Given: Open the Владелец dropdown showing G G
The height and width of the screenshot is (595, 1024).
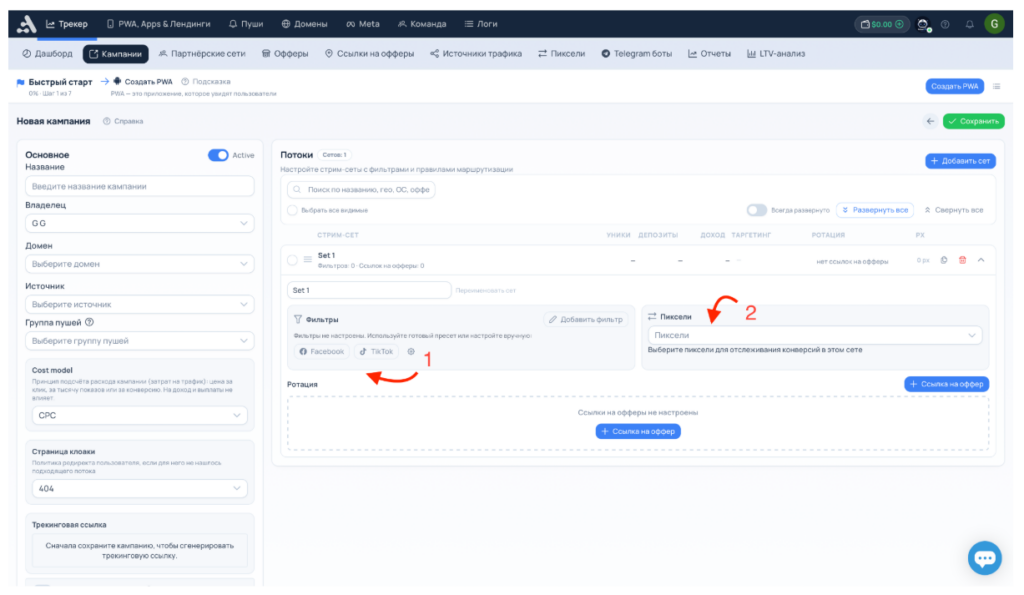Looking at the screenshot, I should point(140,223).
